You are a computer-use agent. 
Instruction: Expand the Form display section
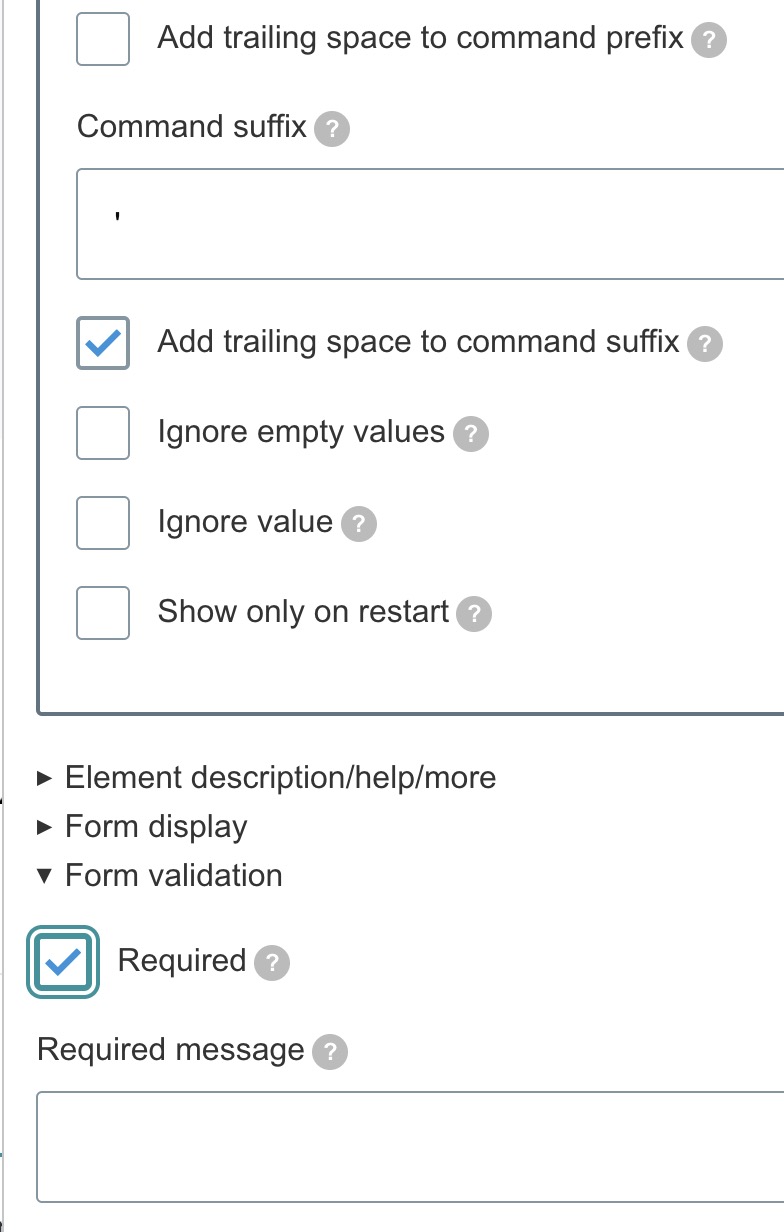(155, 826)
